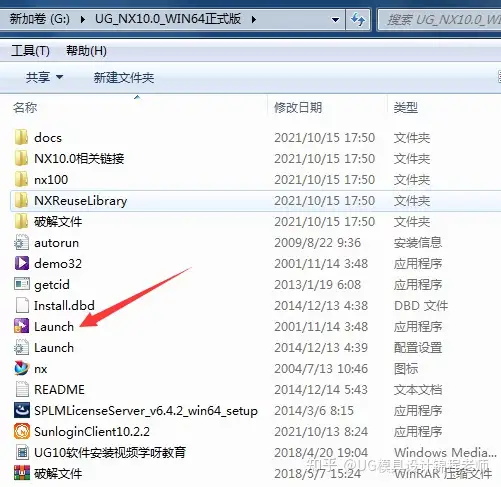Select the file name UG10软件安装视频学呀教育
Viewport: 501px width, 487px height.
(x=110, y=452)
